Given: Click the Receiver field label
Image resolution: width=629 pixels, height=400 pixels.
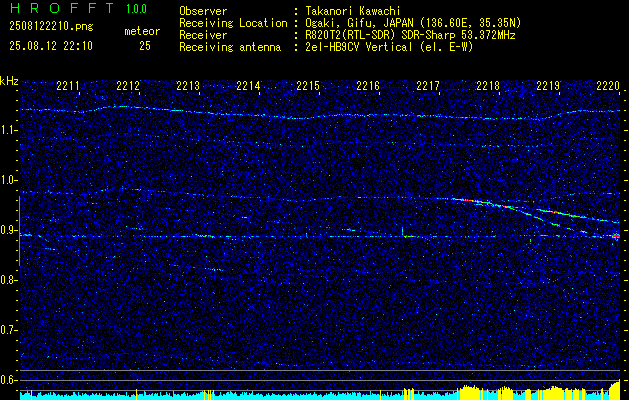Looking at the screenshot, I should (x=203, y=35).
